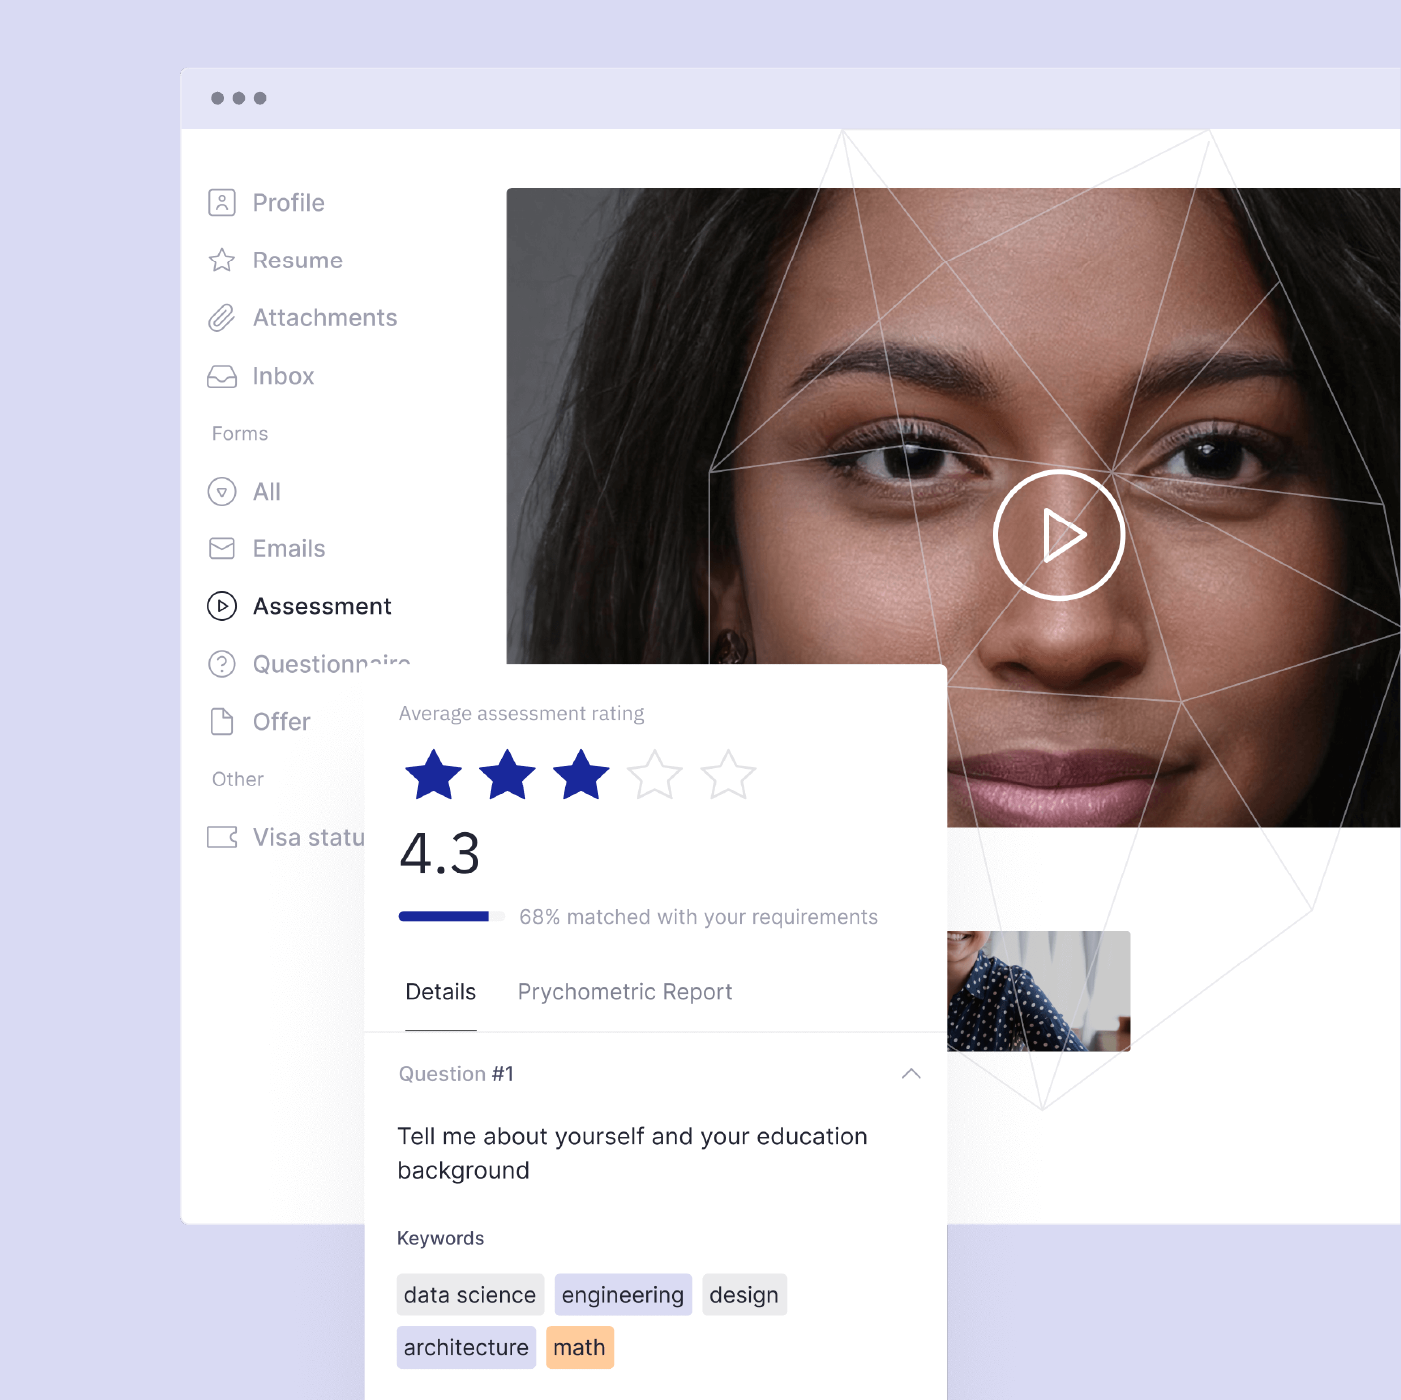
Task: Select the All forms filter icon
Action: click(x=221, y=491)
